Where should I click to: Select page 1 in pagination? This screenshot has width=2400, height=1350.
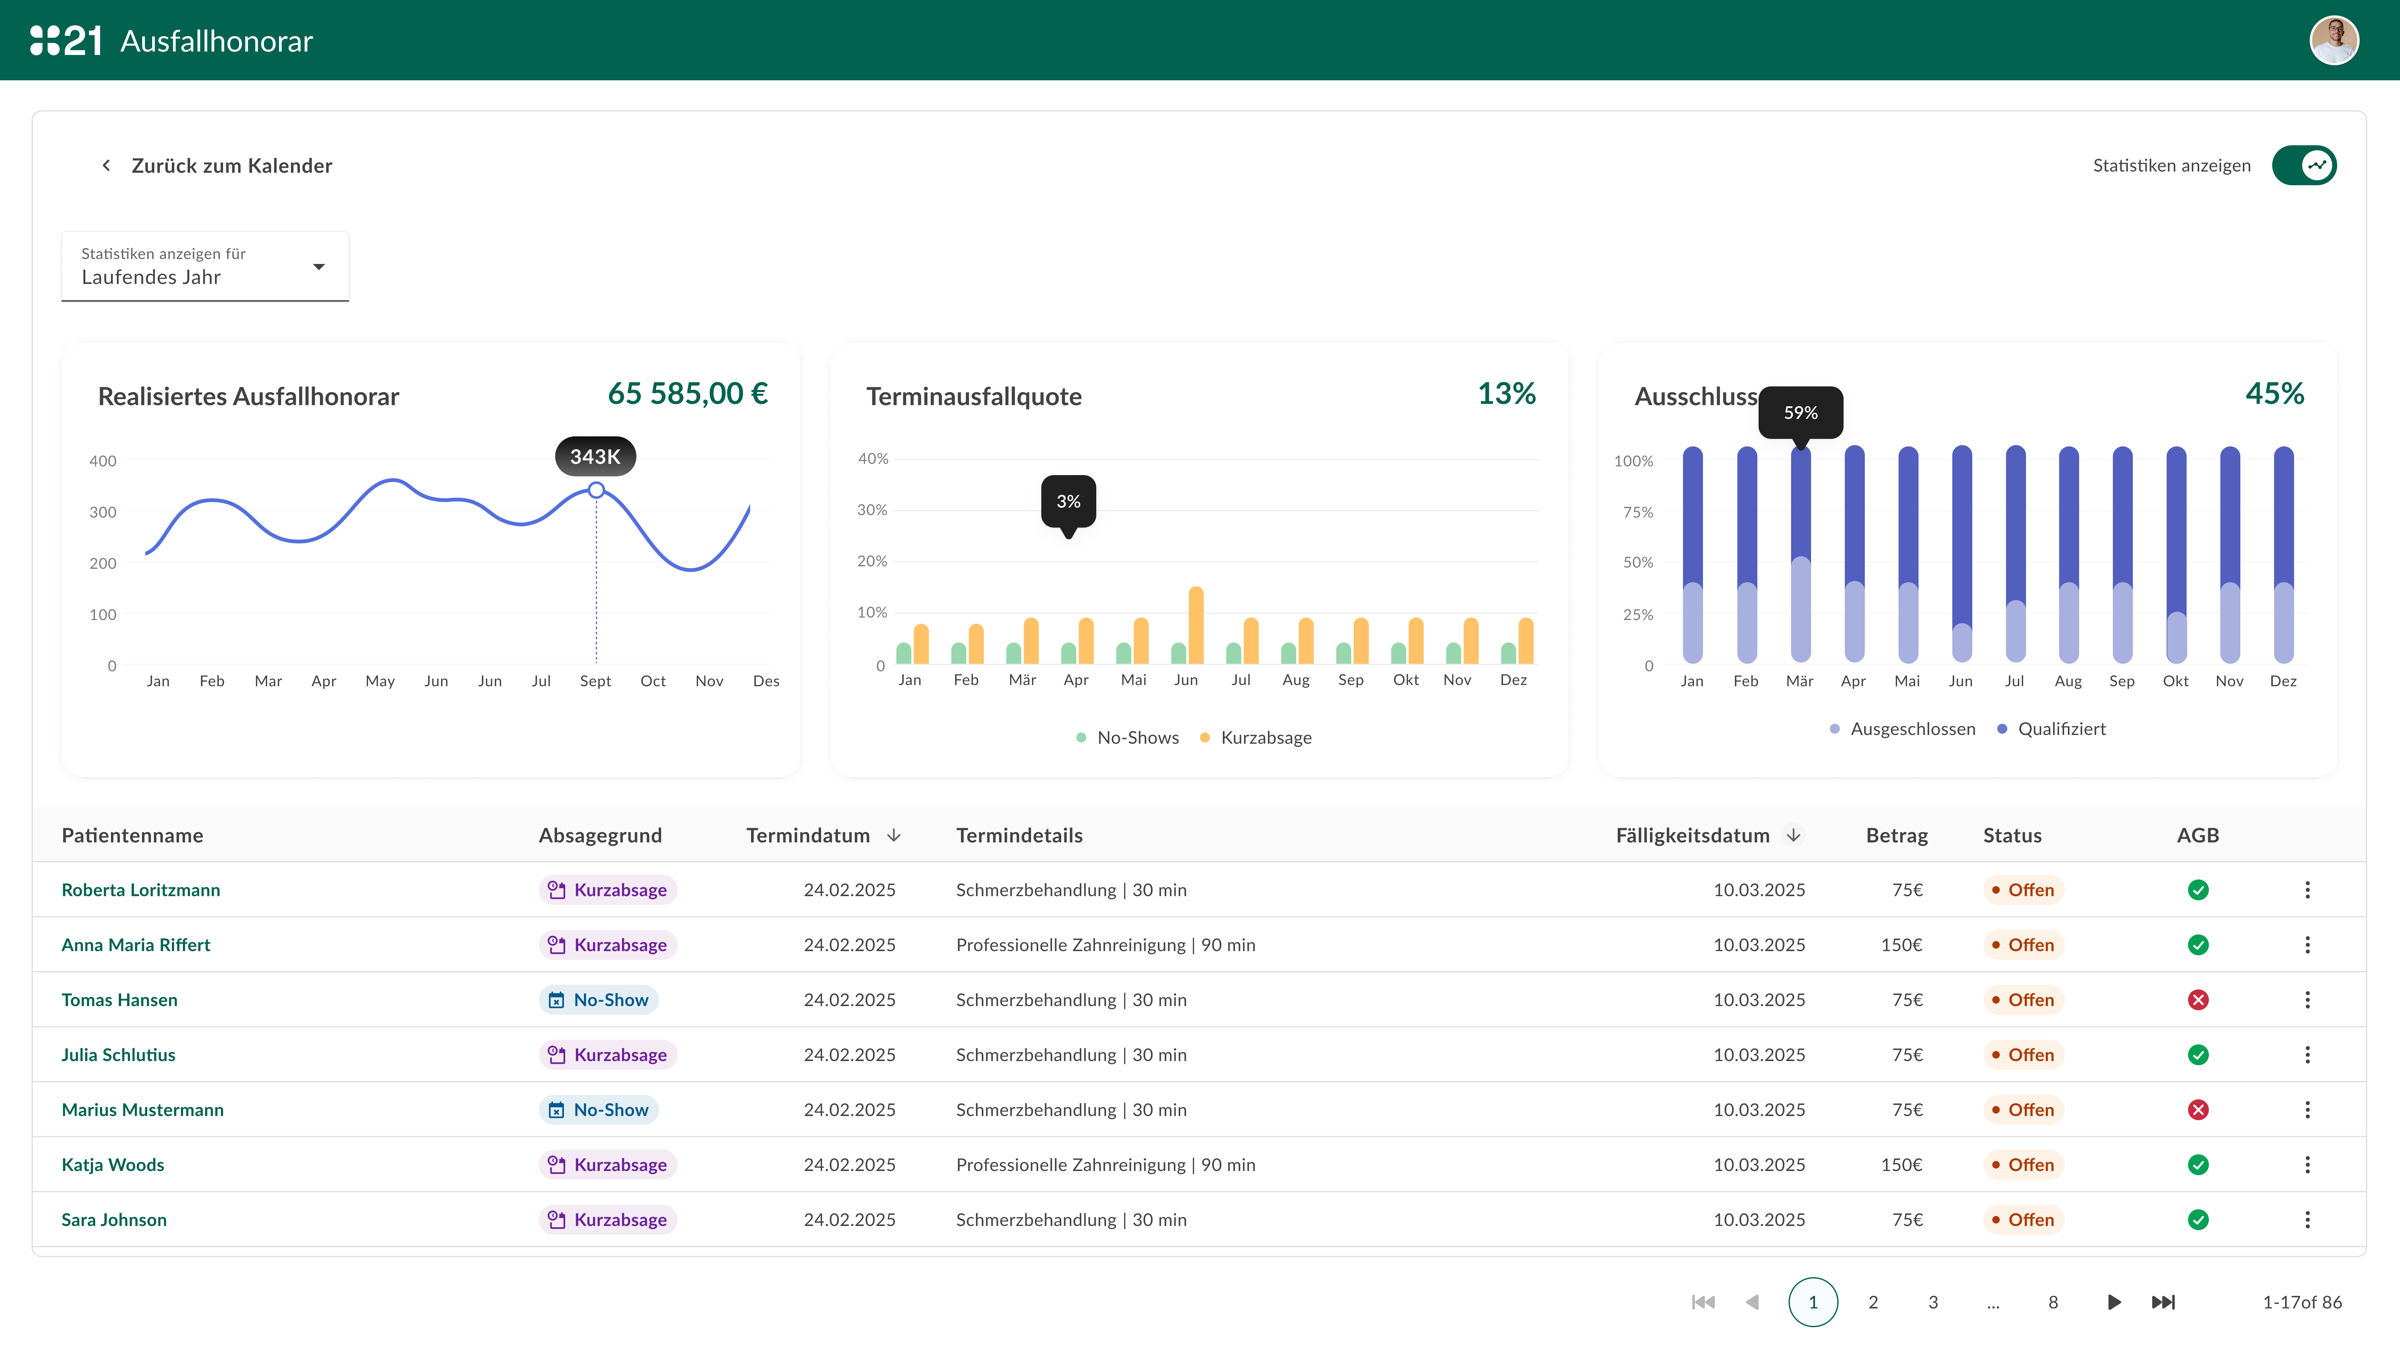[1813, 1302]
